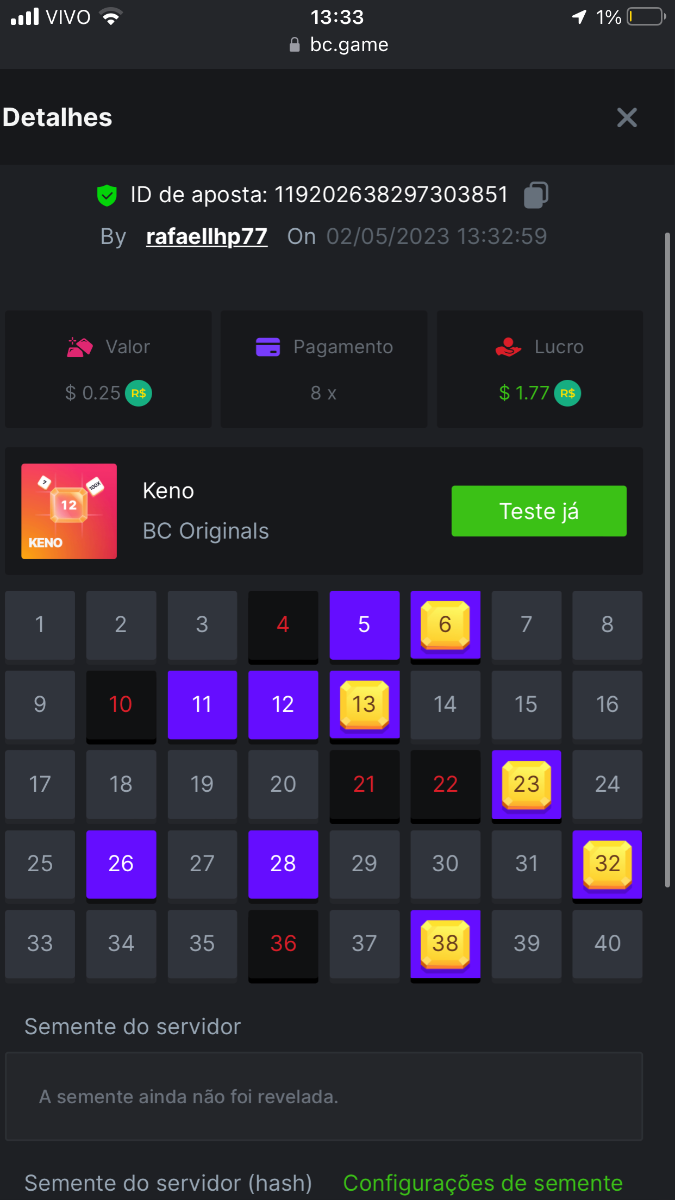Close the Detalhes panel

tap(627, 118)
